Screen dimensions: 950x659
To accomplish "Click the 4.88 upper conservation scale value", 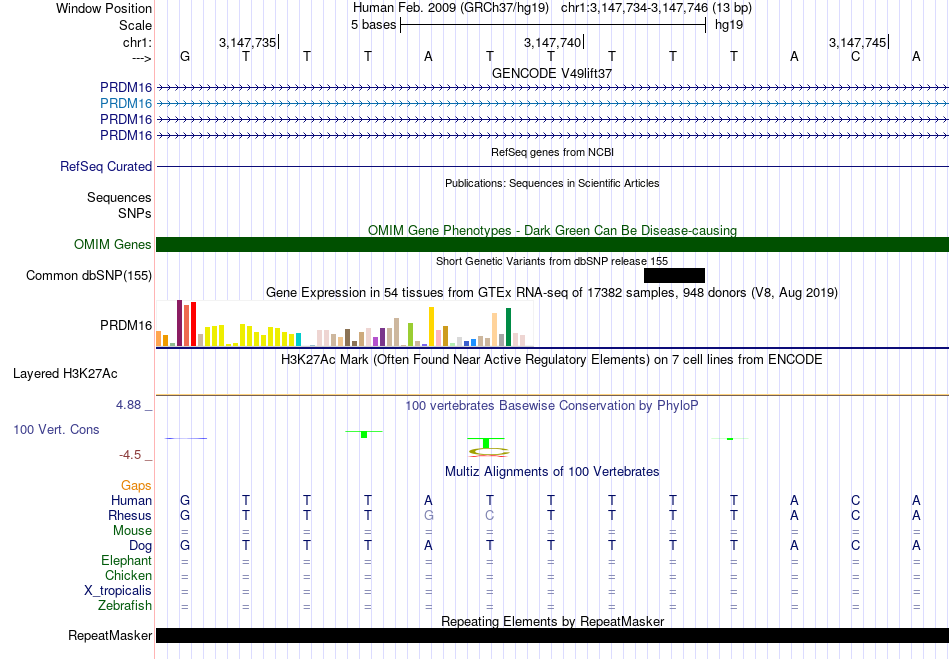I will 128,405.
